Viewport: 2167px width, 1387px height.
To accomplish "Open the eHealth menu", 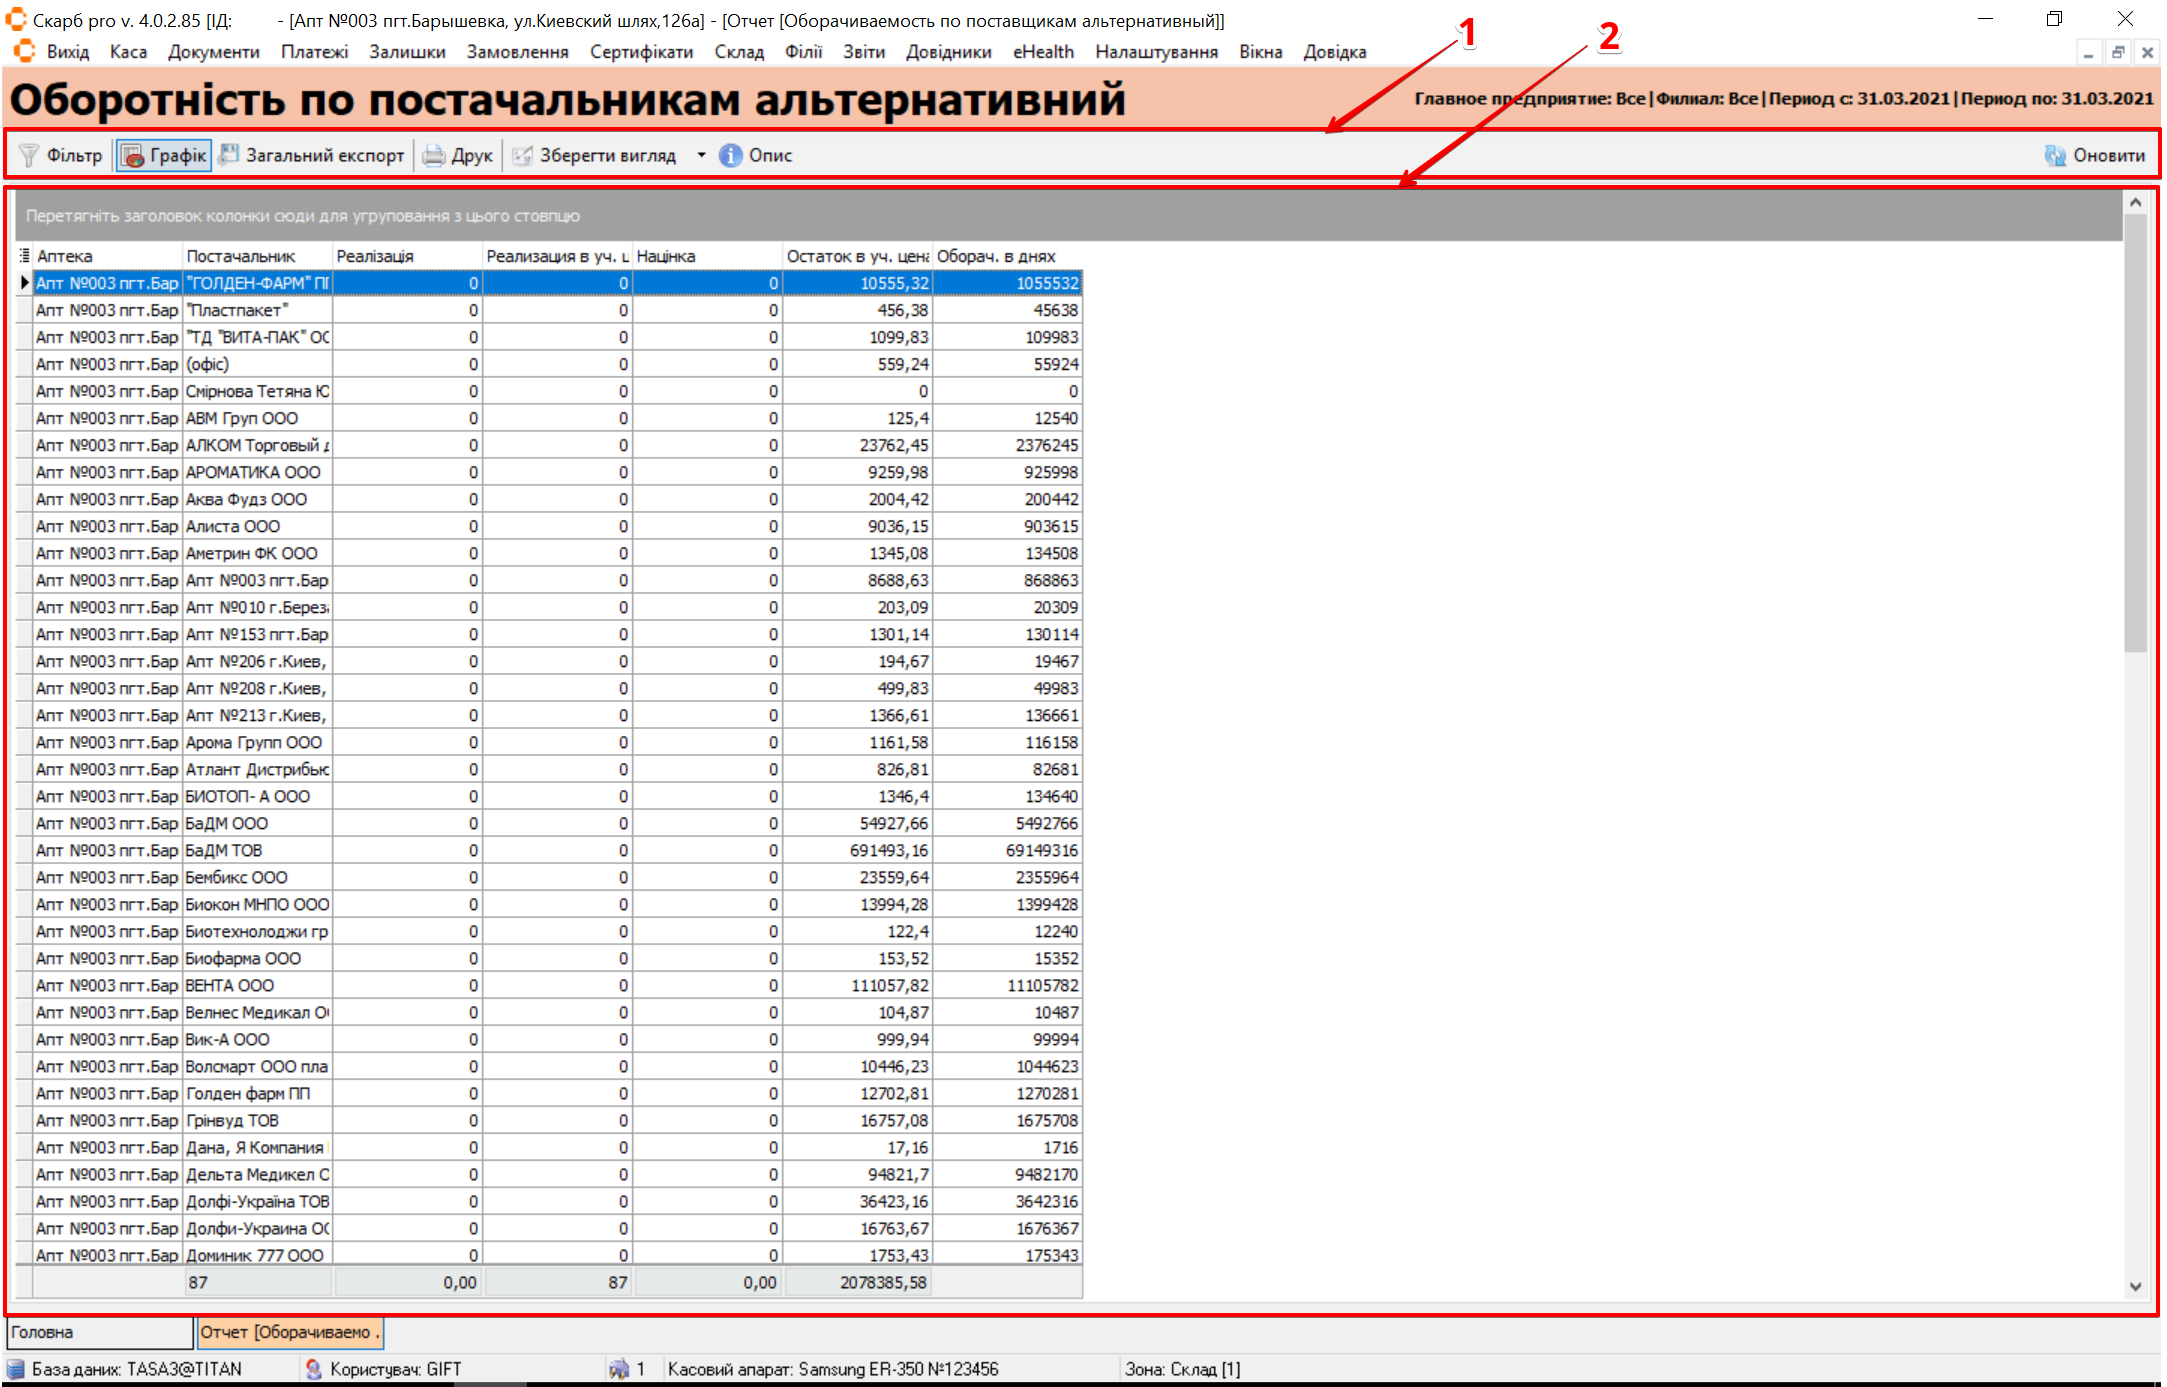I will 1043,52.
